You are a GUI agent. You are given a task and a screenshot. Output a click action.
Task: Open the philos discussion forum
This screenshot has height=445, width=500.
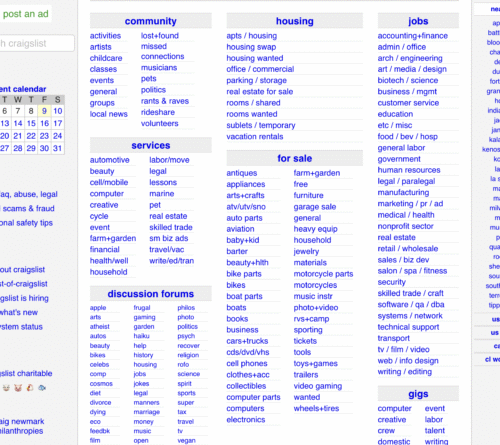(186, 308)
